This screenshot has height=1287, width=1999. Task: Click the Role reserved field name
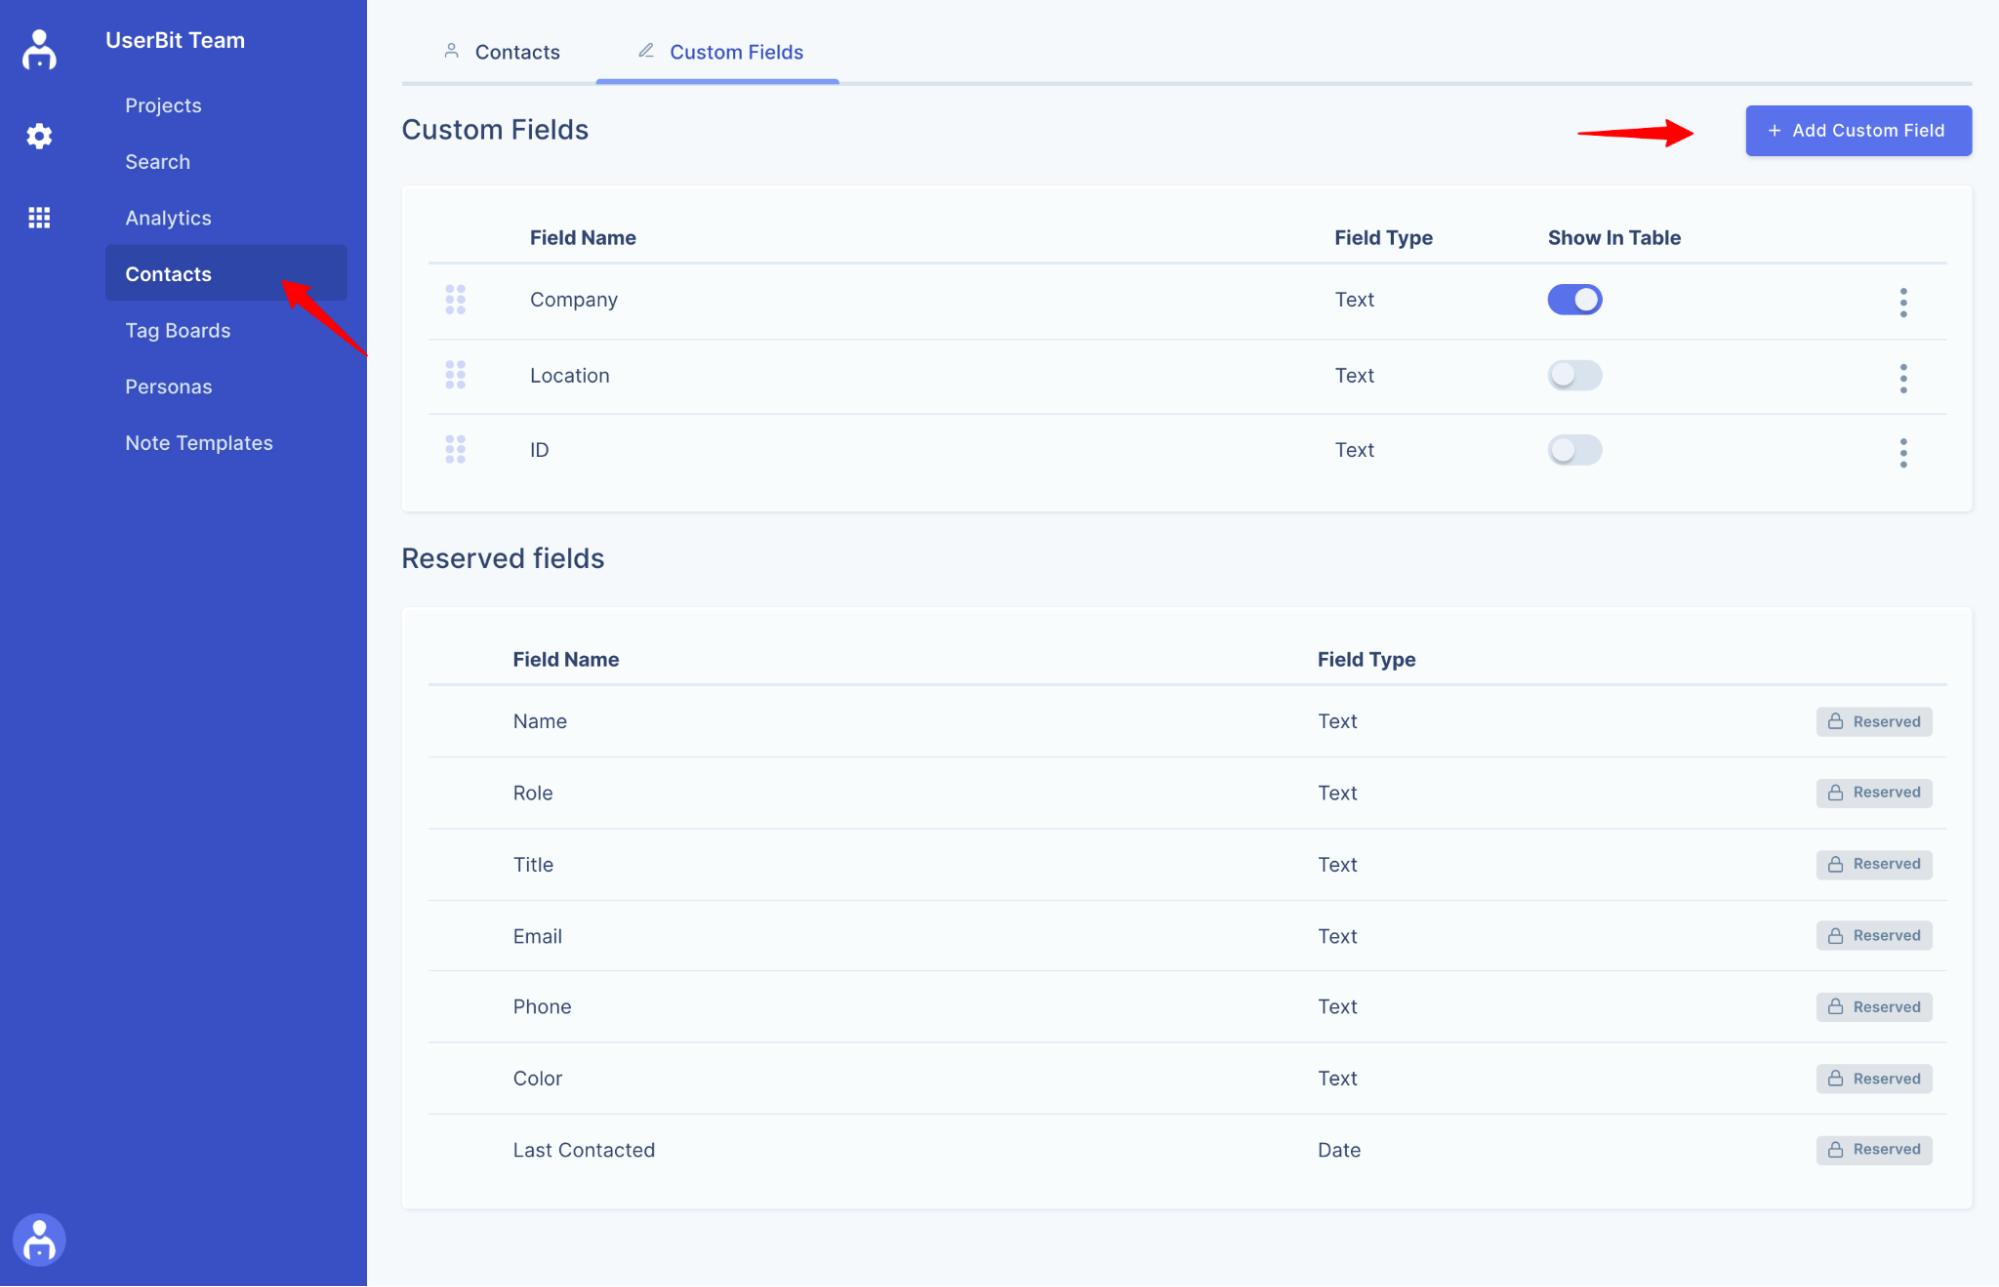point(533,793)
